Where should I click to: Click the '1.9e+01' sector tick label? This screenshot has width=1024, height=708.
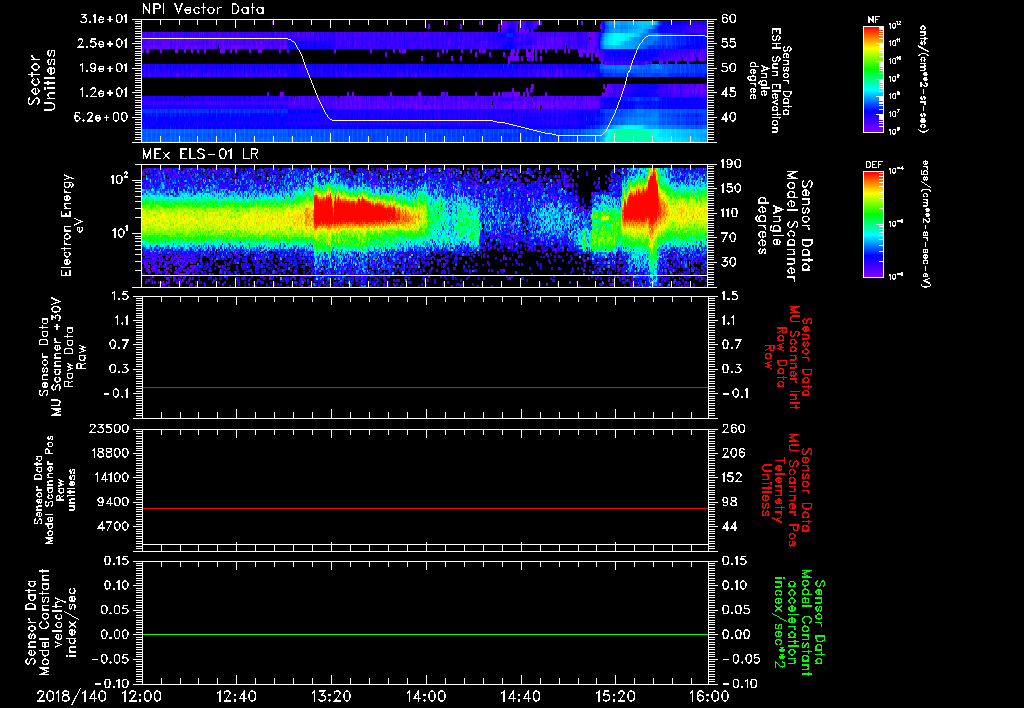point(104,68)
